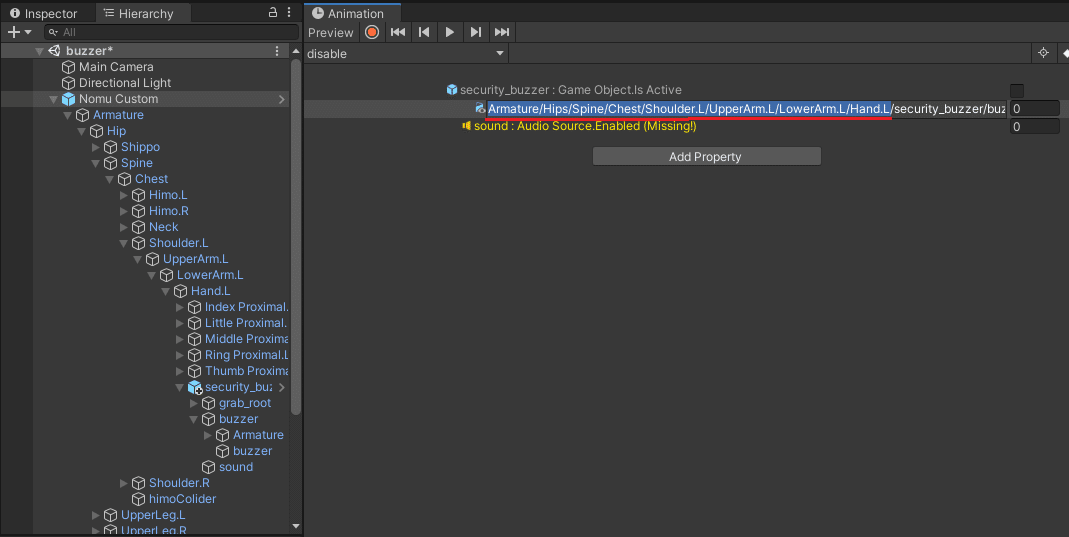Click the value field of the Armature path row
Screen dimensions: 1069x537
[1034, 108]
